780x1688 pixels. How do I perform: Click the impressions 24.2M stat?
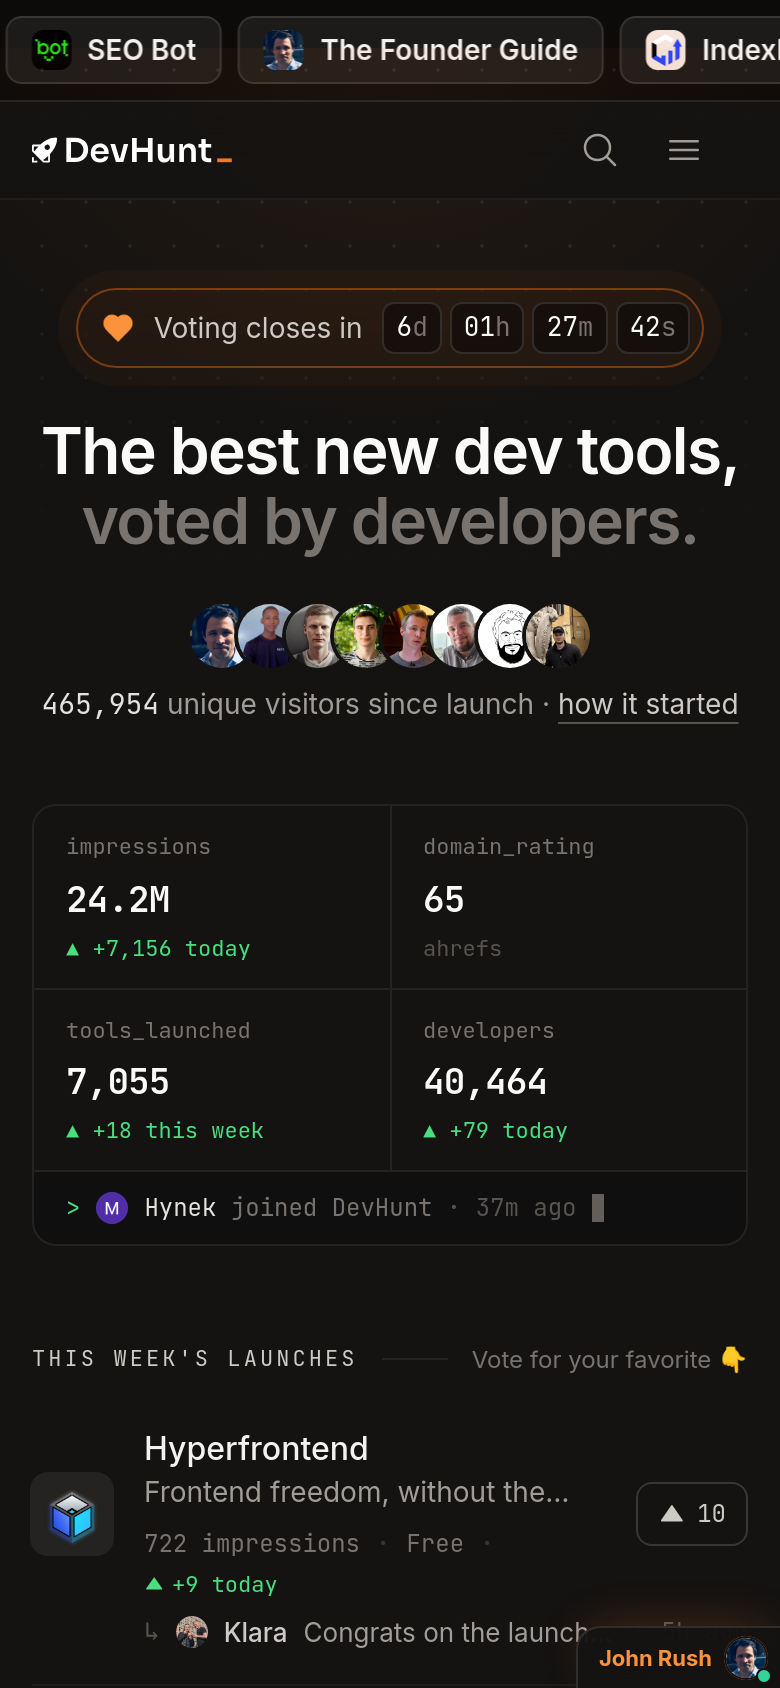tap(212, 898)
